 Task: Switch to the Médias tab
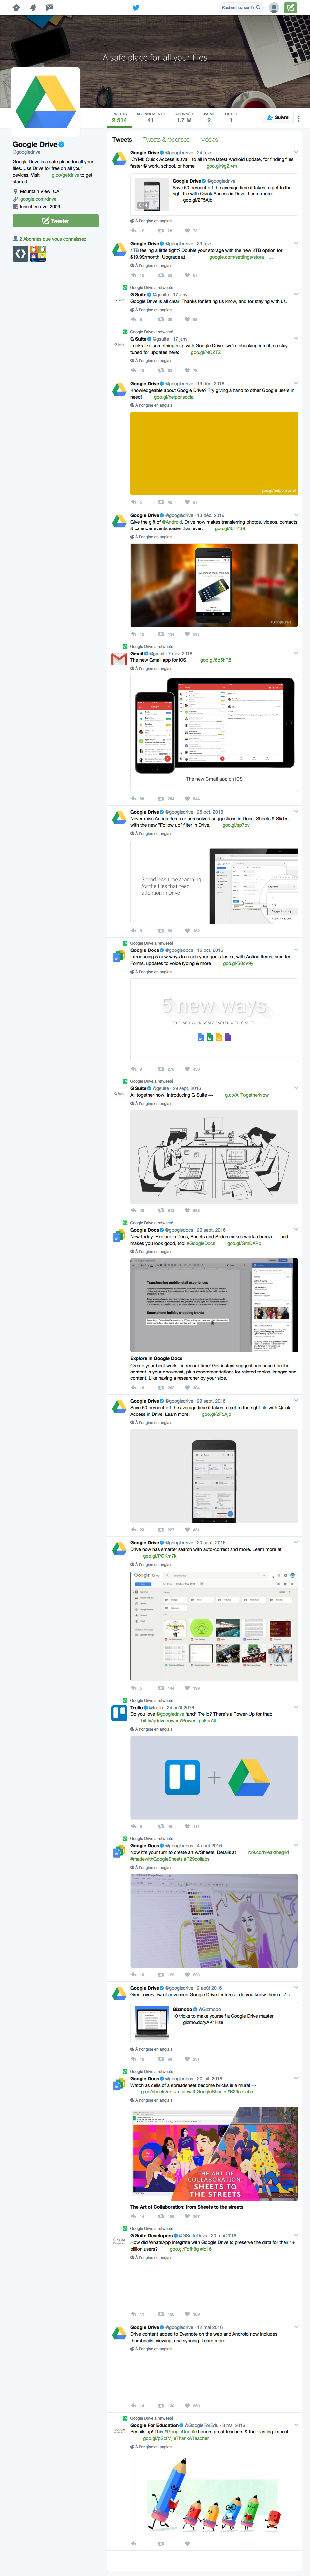[x=209, y=140]
